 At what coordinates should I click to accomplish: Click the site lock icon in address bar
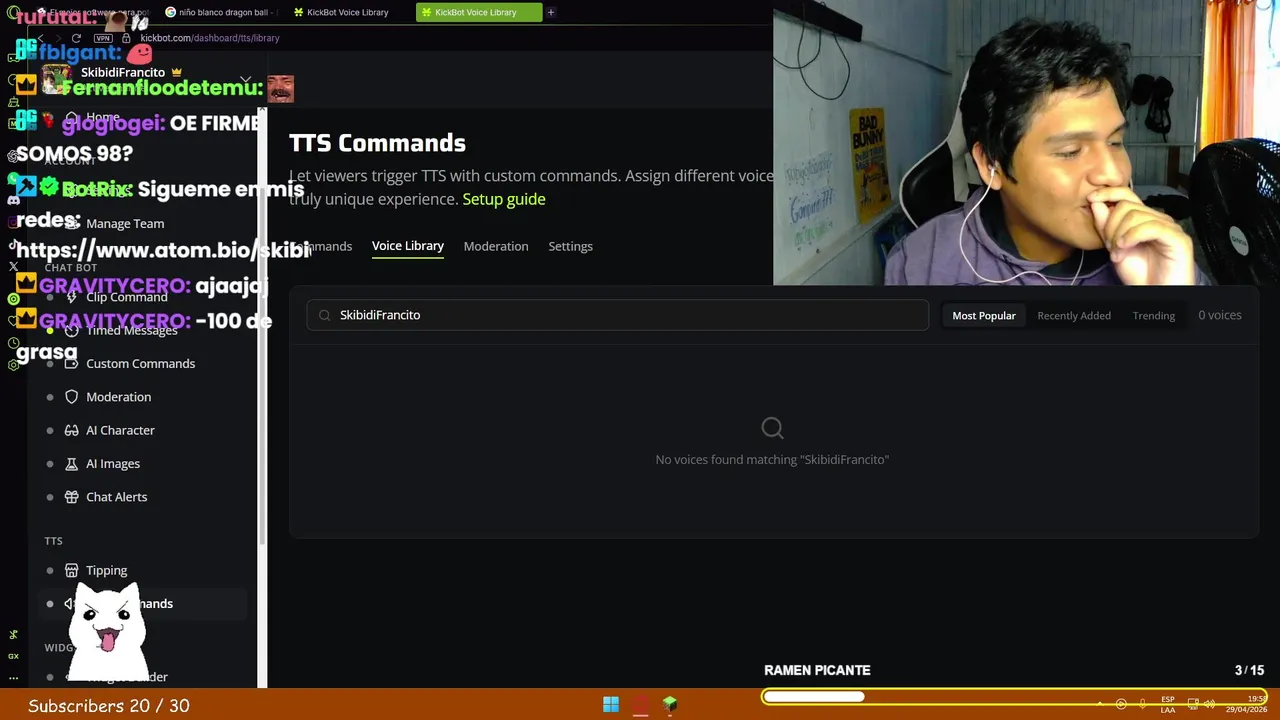point(126,38)
